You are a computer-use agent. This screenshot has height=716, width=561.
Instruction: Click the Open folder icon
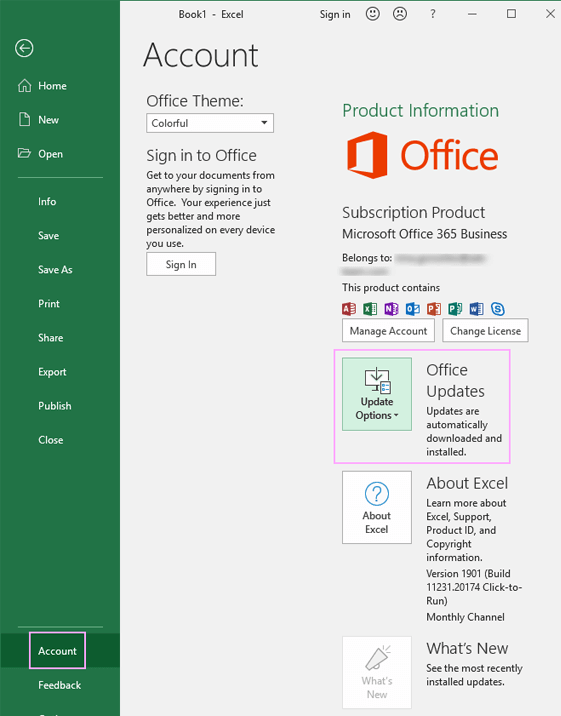point(24,153)
